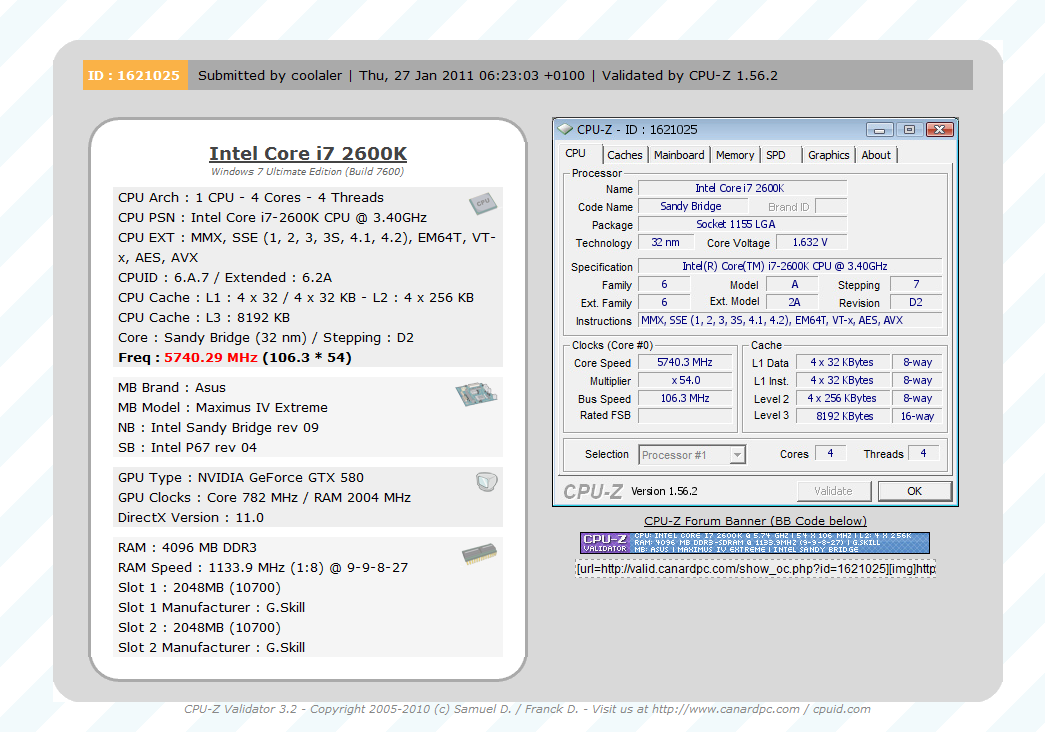This screenshot has width=1045, height=732.
Task: Click the red 5740.29 MHz frequency text
Action: [x=211, y=357]
